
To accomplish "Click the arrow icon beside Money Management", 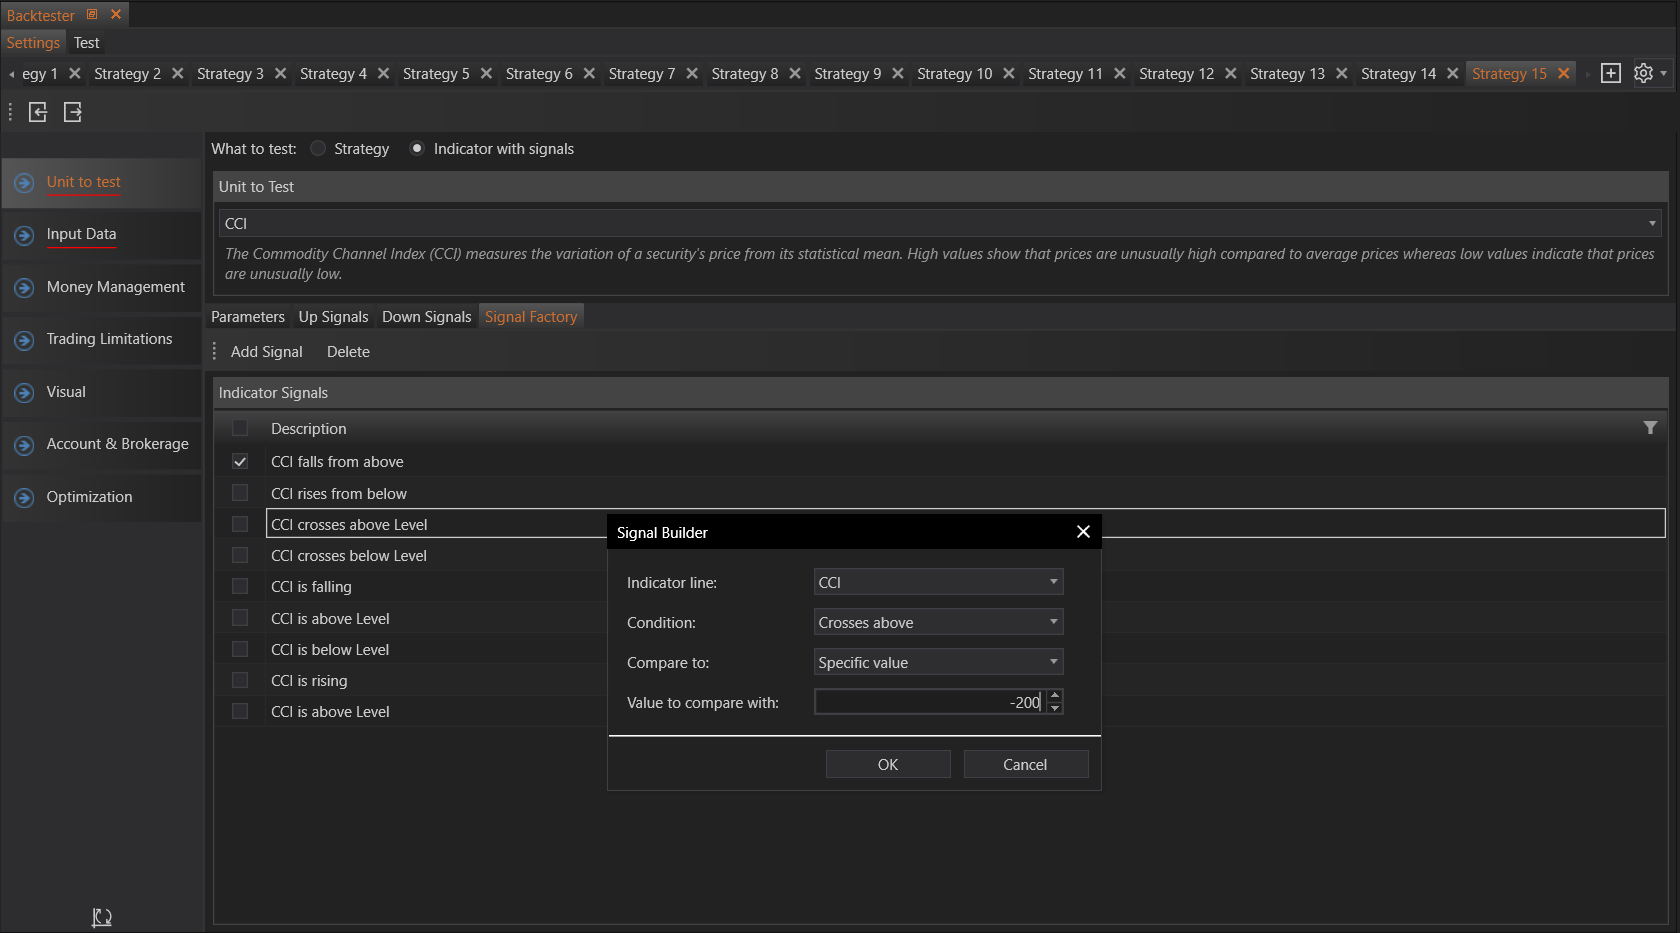I will coord(25,288).
